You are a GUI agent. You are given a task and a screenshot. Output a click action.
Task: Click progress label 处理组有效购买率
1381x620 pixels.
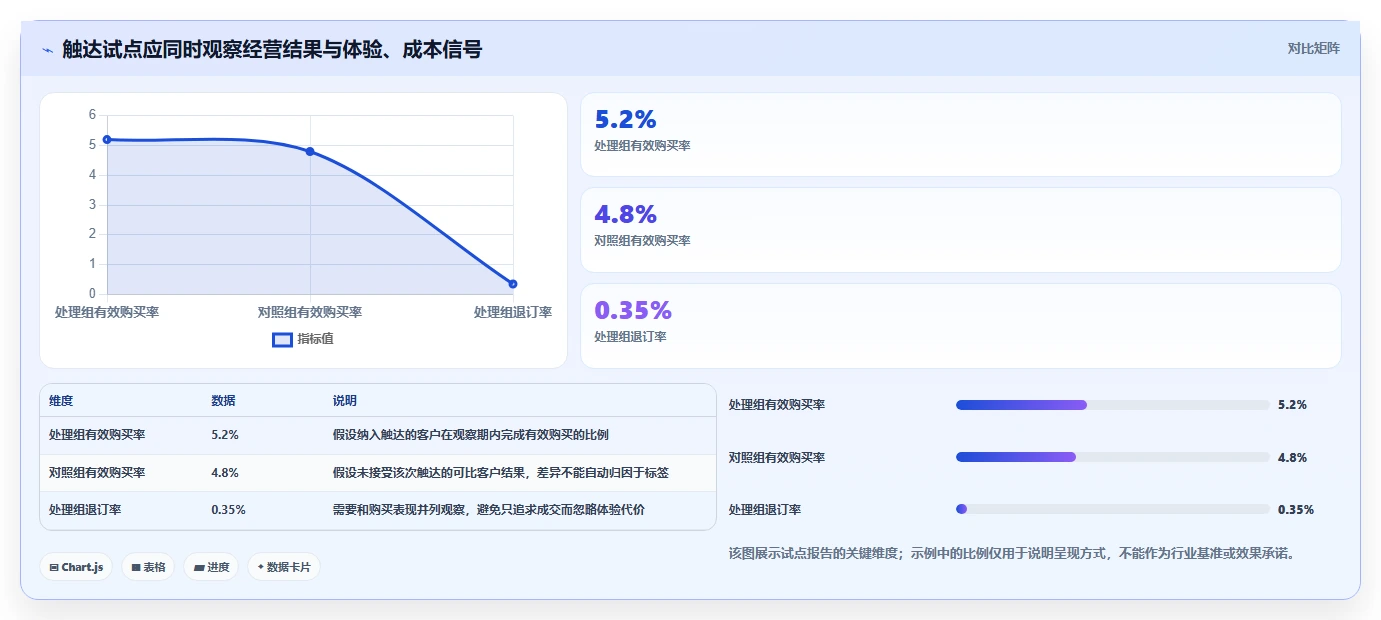pos(777,405)
